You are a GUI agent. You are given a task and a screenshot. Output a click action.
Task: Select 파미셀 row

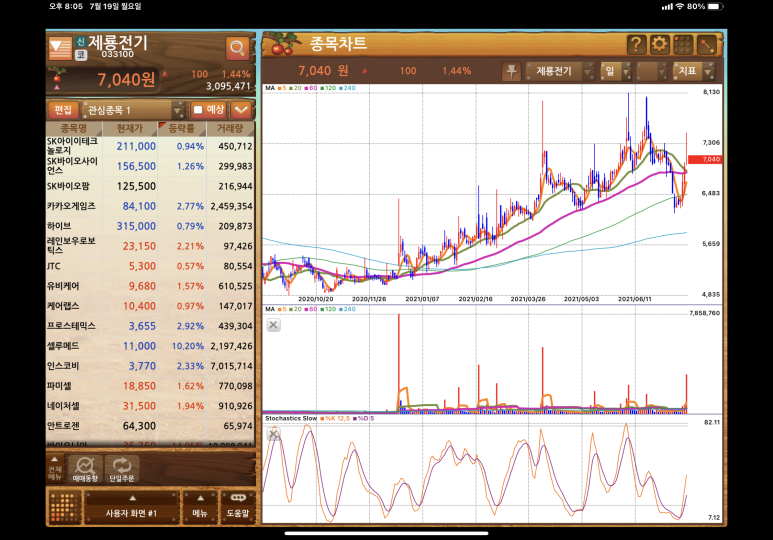(x=150, y=386)
